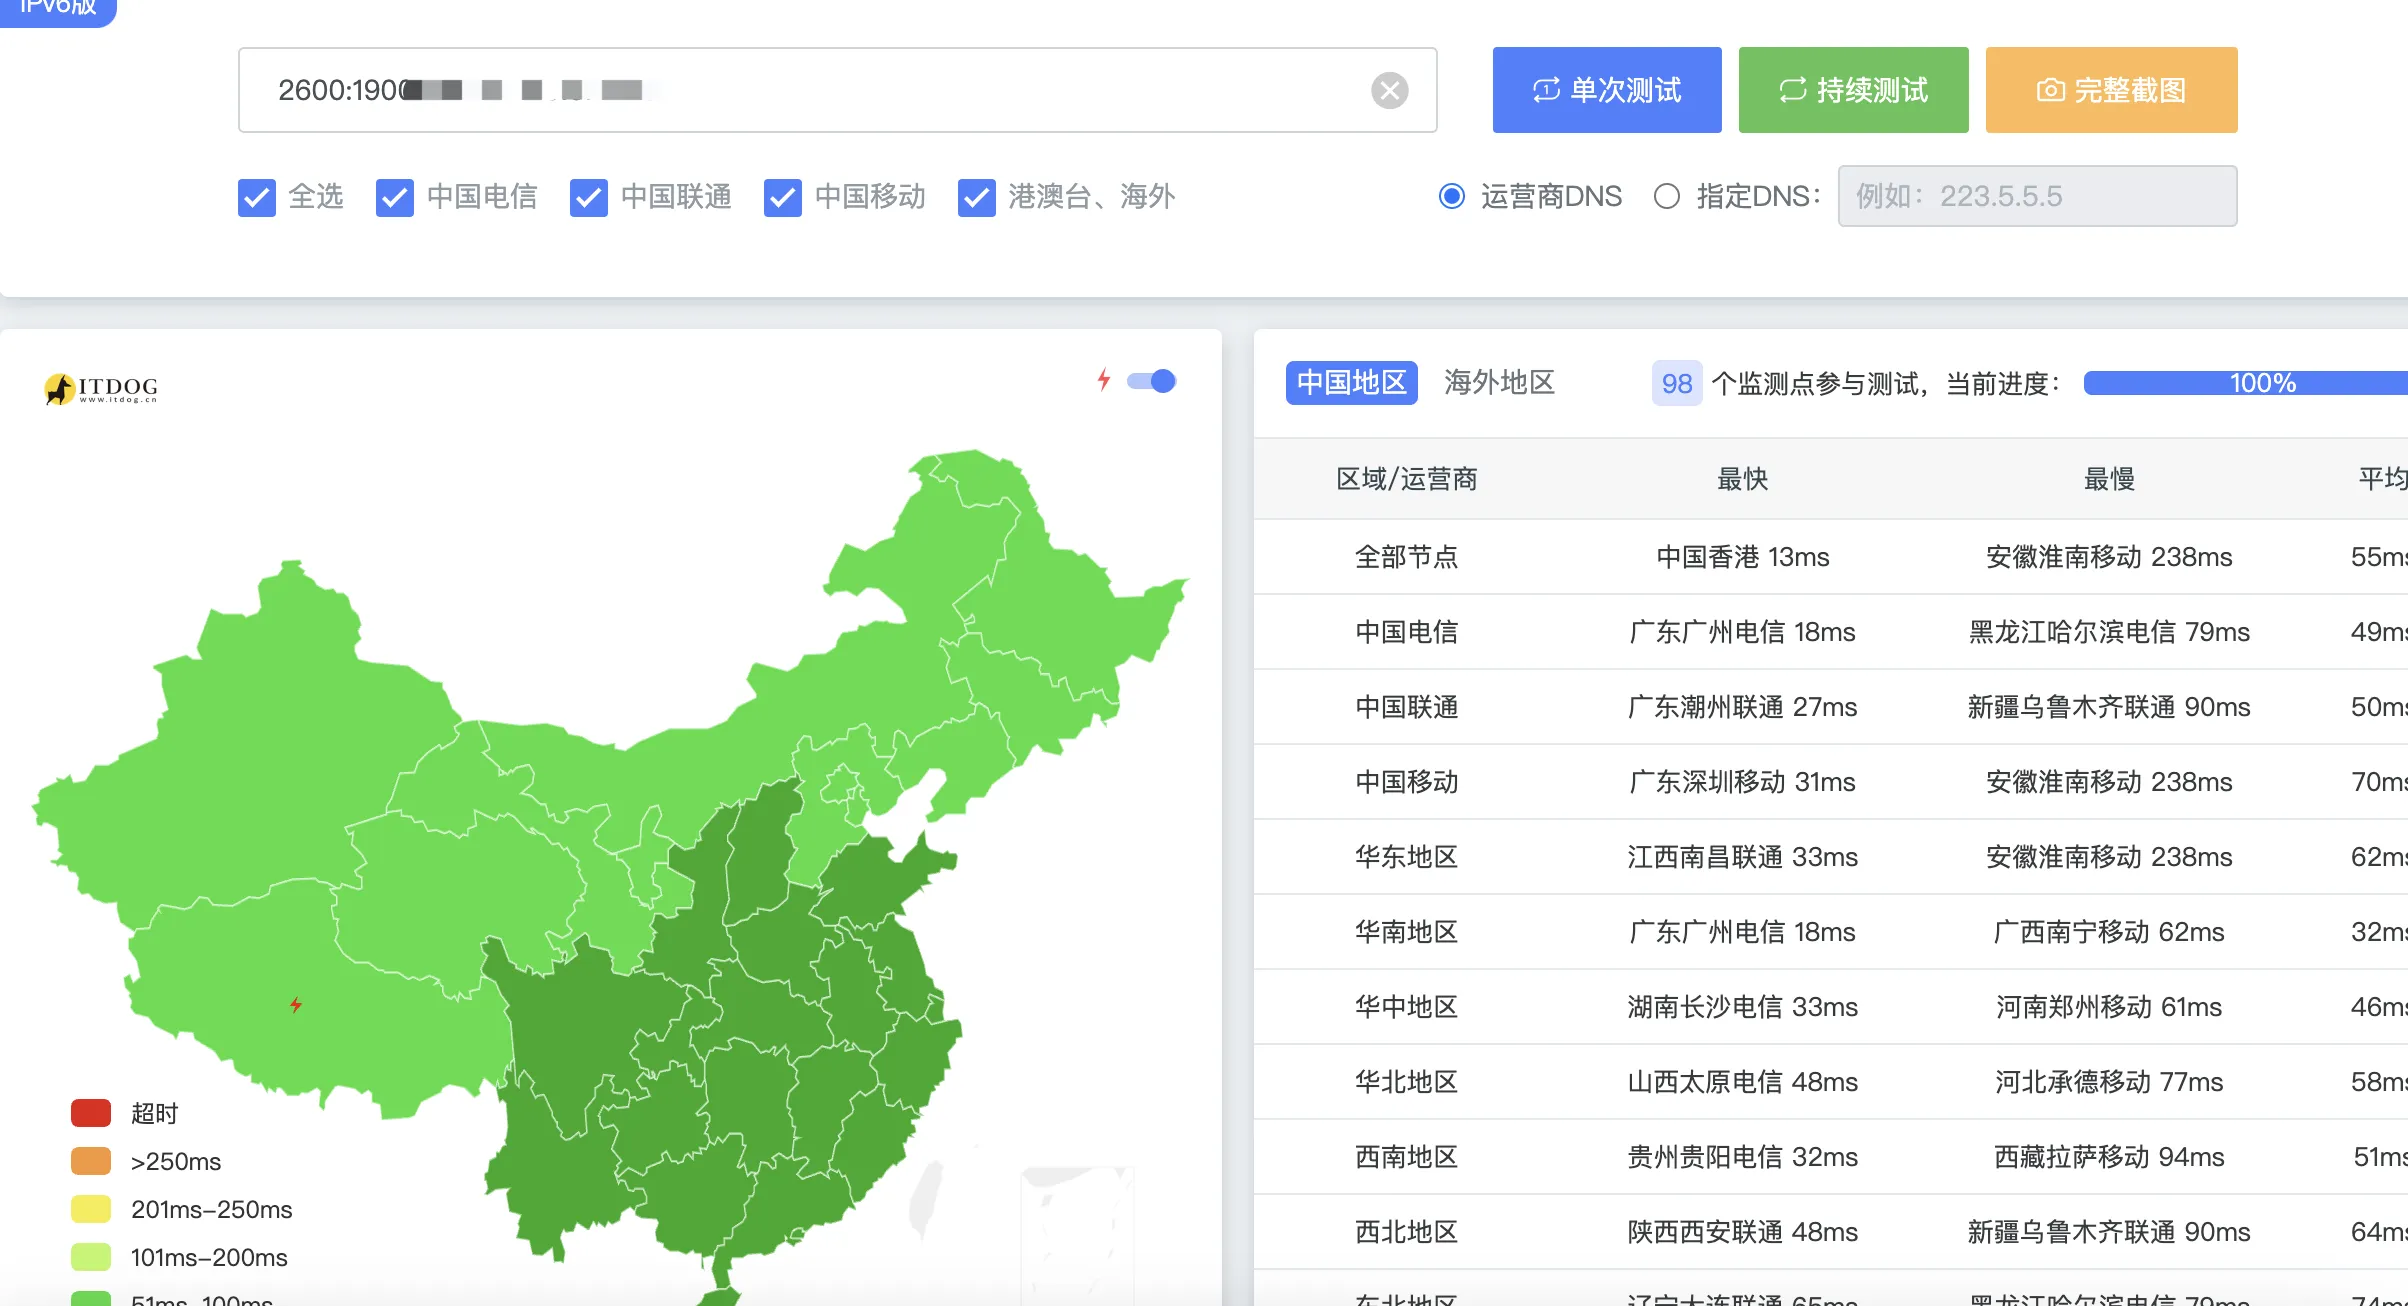
Task: Click the lightning marker on Tibet
Action: pos(296,1004)
